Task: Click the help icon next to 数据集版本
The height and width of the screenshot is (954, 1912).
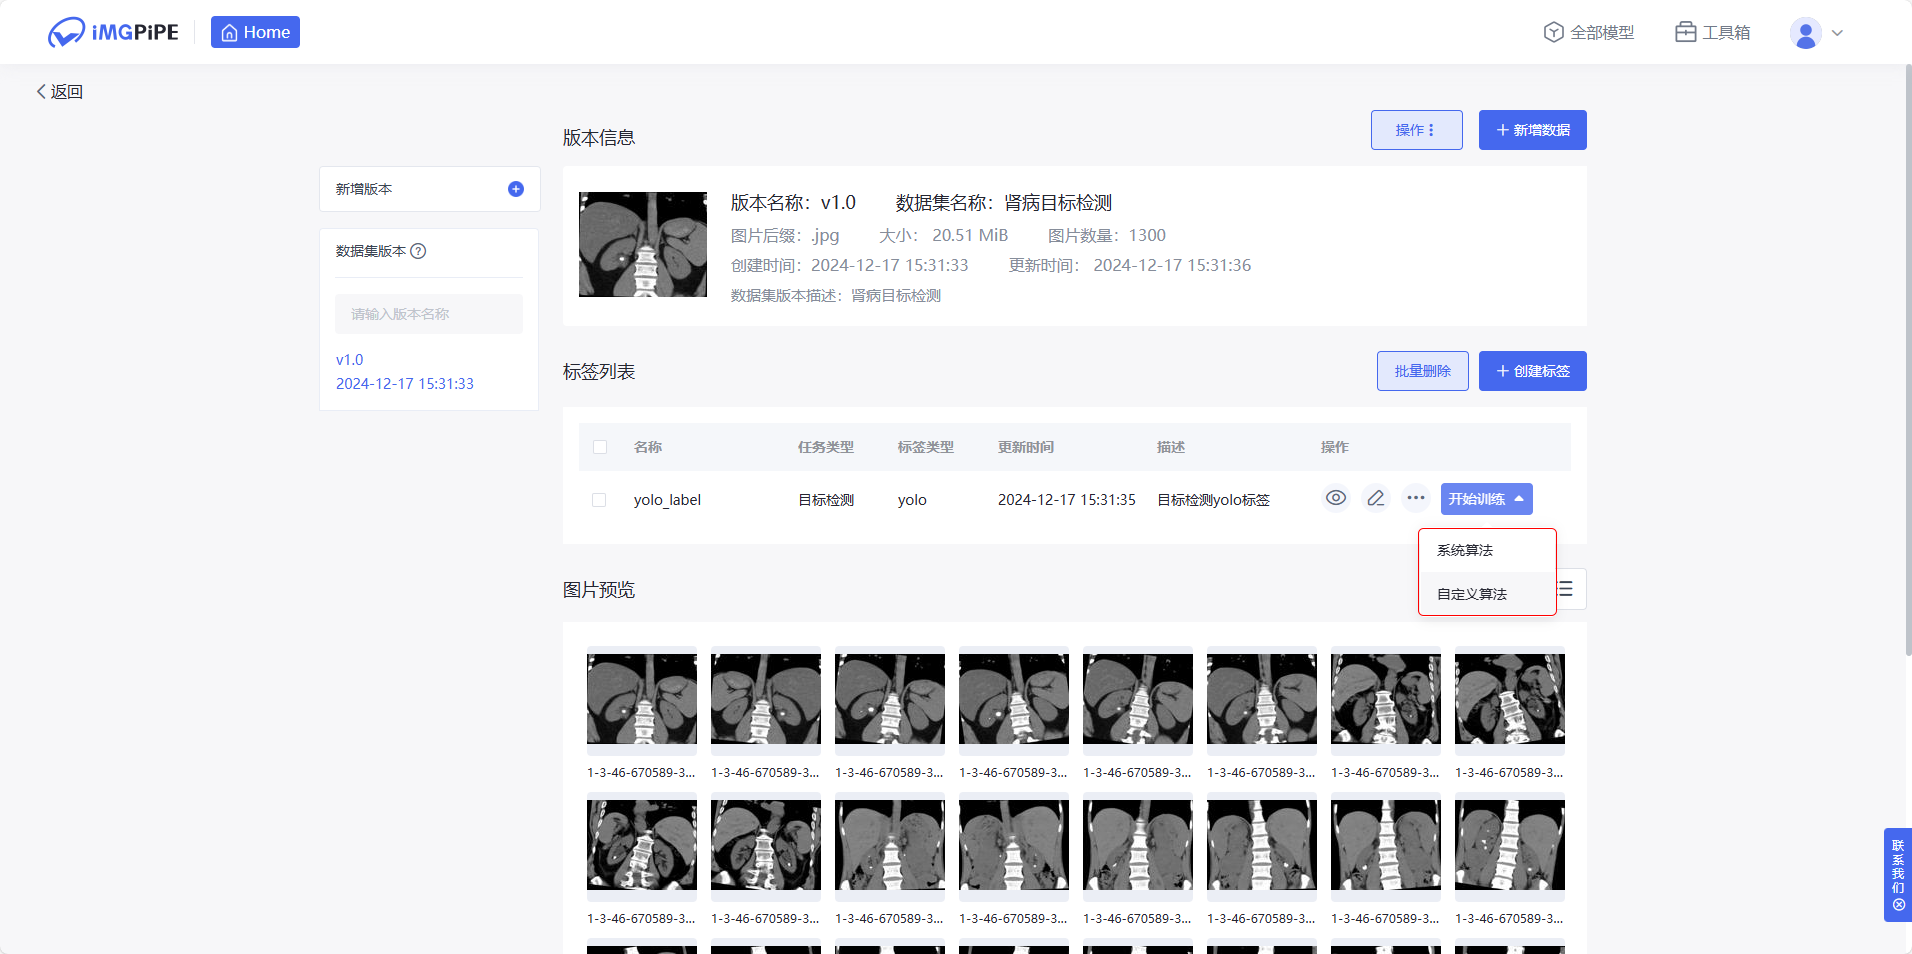Action: 419,251
